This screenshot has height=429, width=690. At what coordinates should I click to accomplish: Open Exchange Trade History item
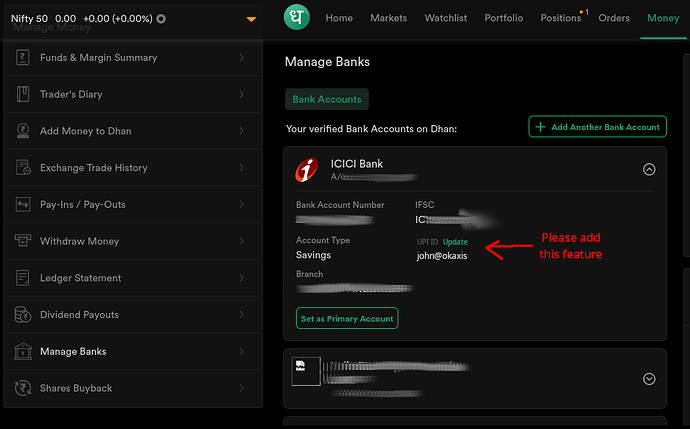(133, 168)
